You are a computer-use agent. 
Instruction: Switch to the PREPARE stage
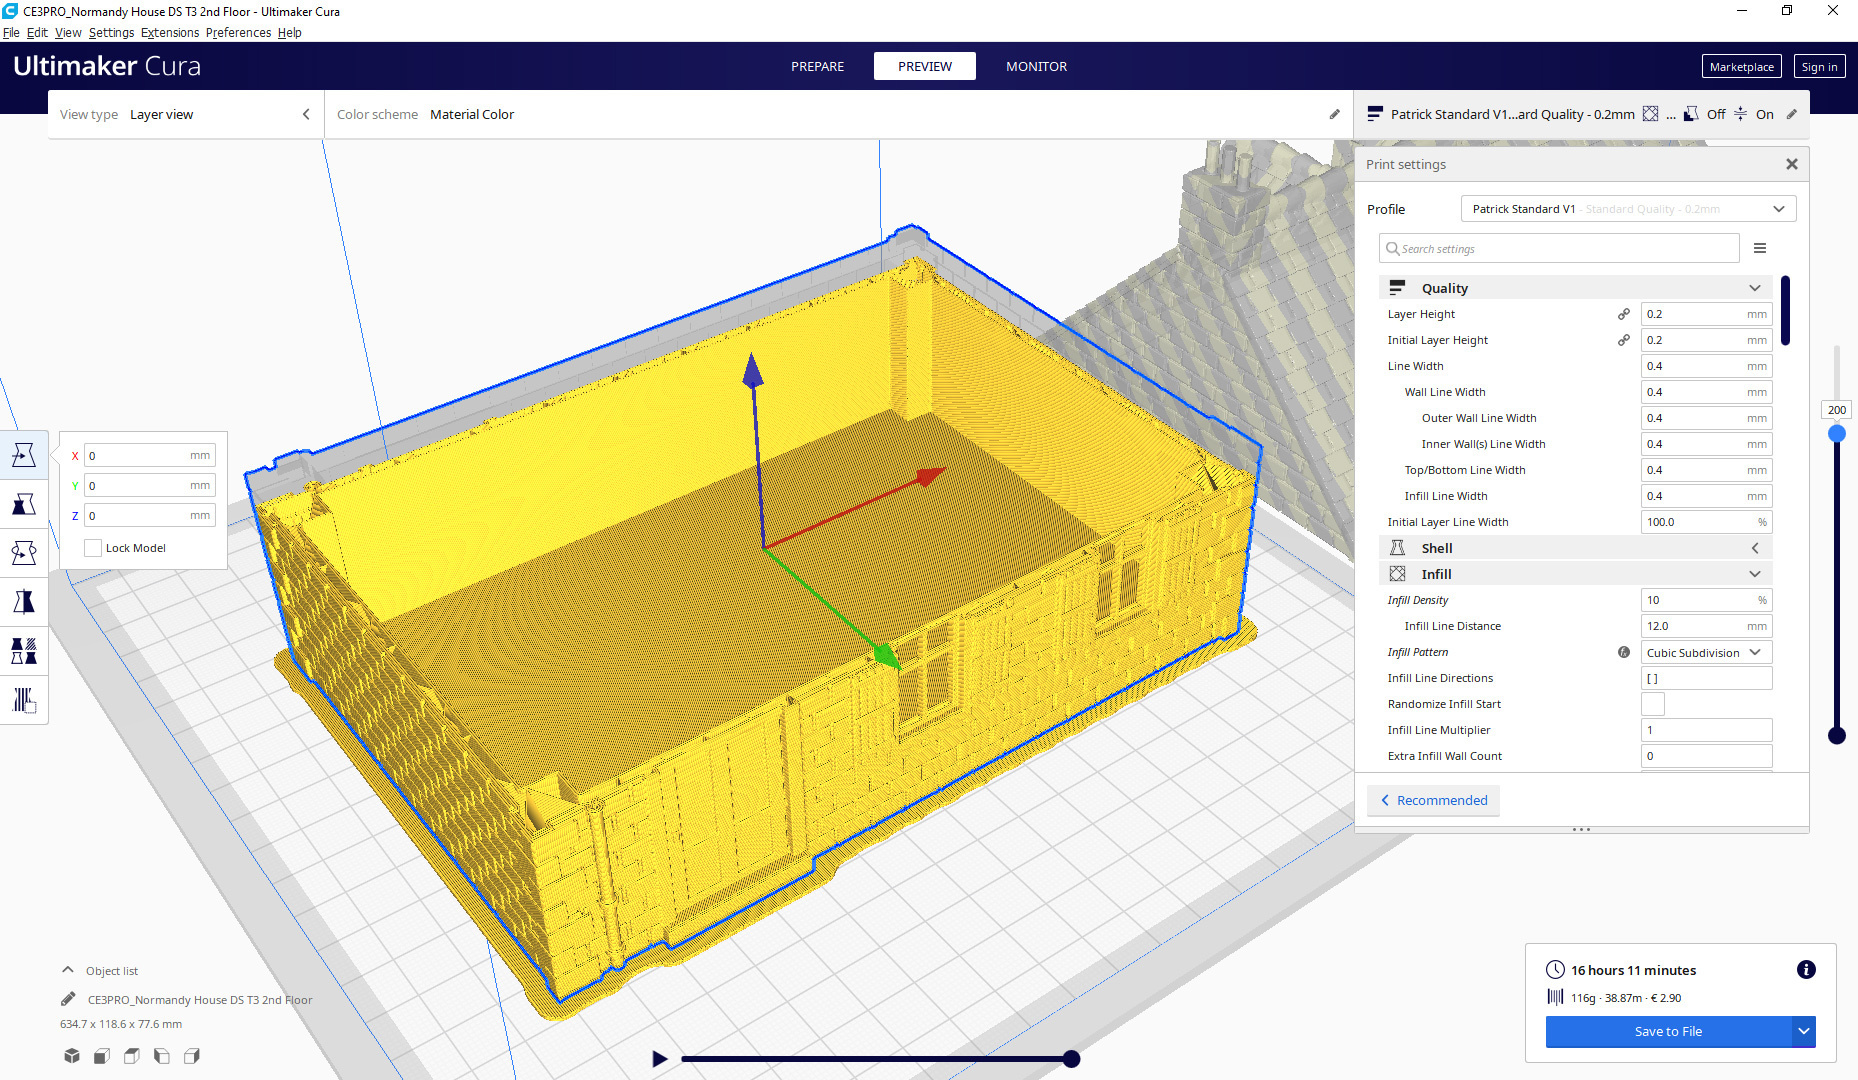[817, 66]
